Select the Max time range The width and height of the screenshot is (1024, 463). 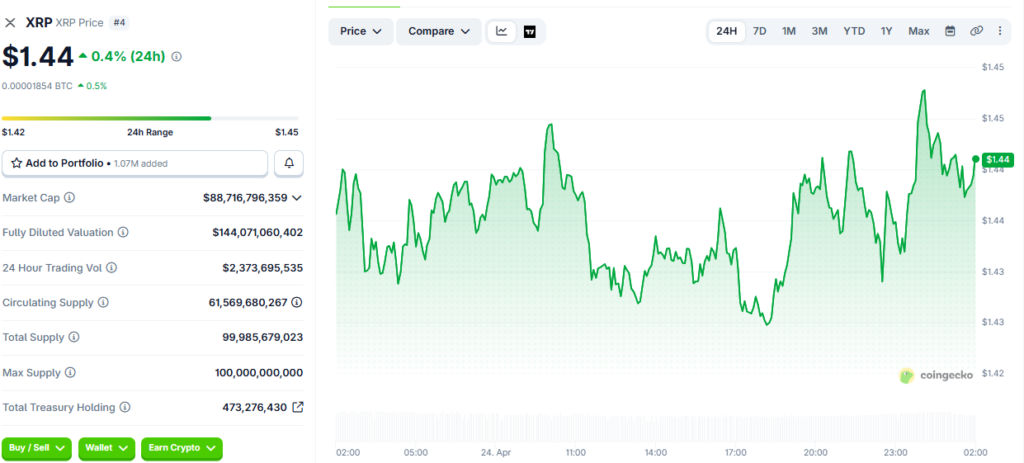[x=918, y=31]
